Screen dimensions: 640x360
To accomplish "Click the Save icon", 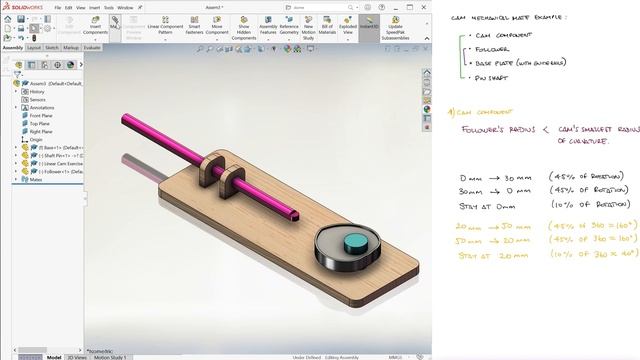I will tap(20, 19).
